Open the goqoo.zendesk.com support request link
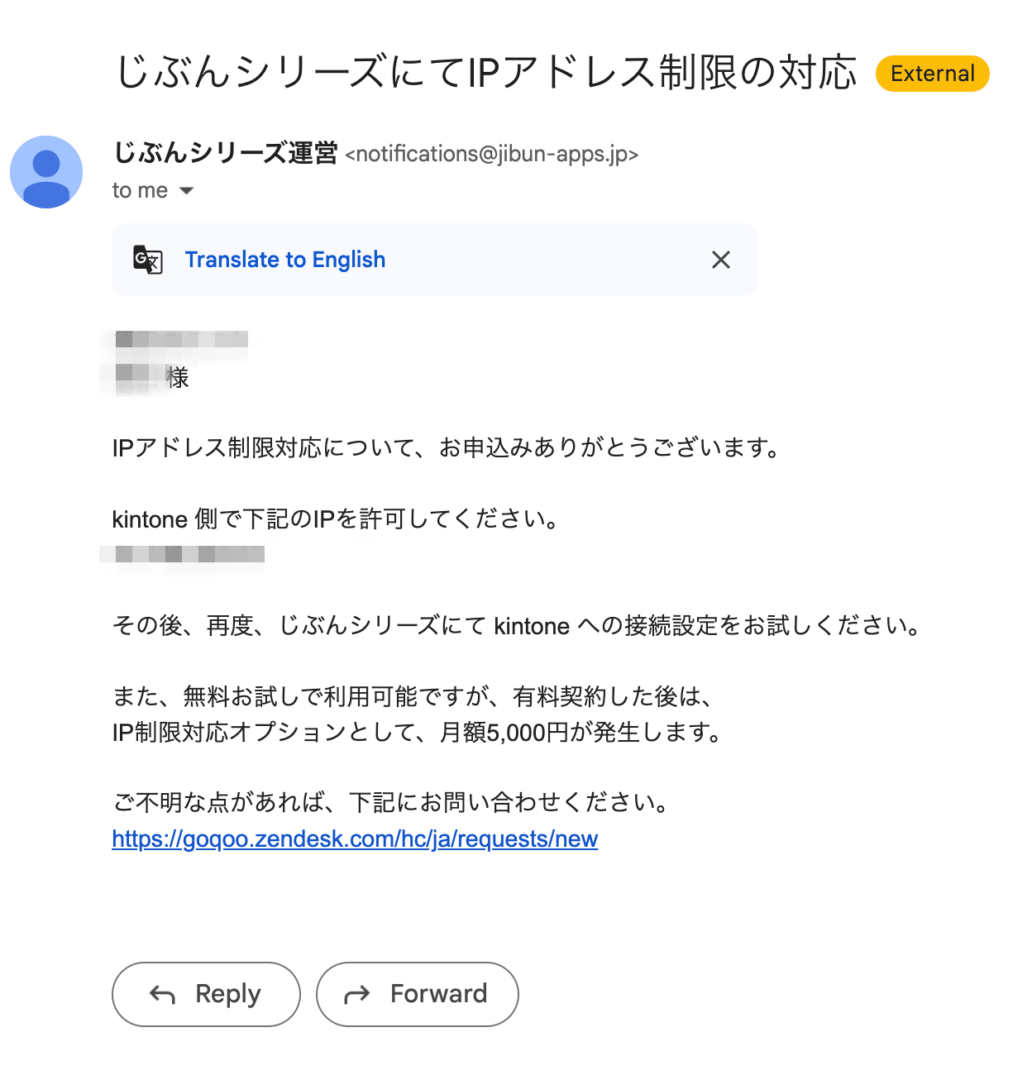 pyautogui.click(x=354, y=838)
